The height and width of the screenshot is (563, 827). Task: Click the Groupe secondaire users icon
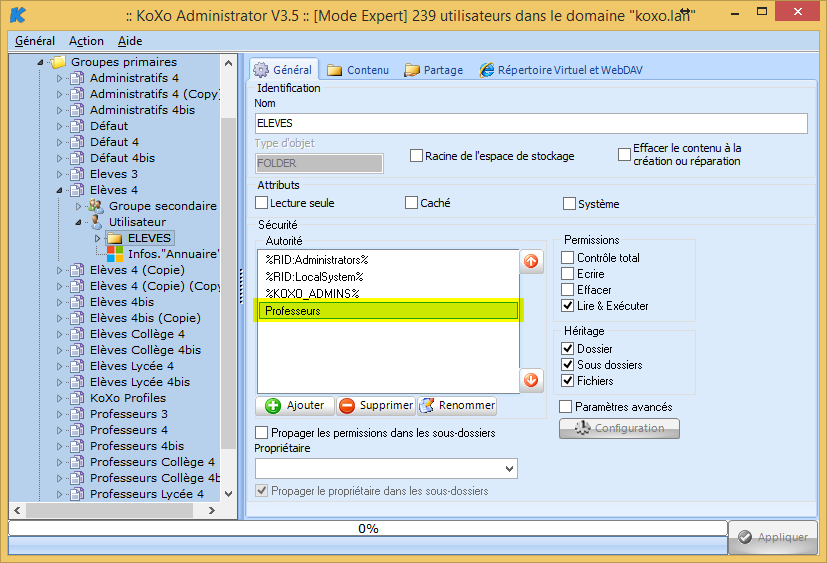(96, 206)
